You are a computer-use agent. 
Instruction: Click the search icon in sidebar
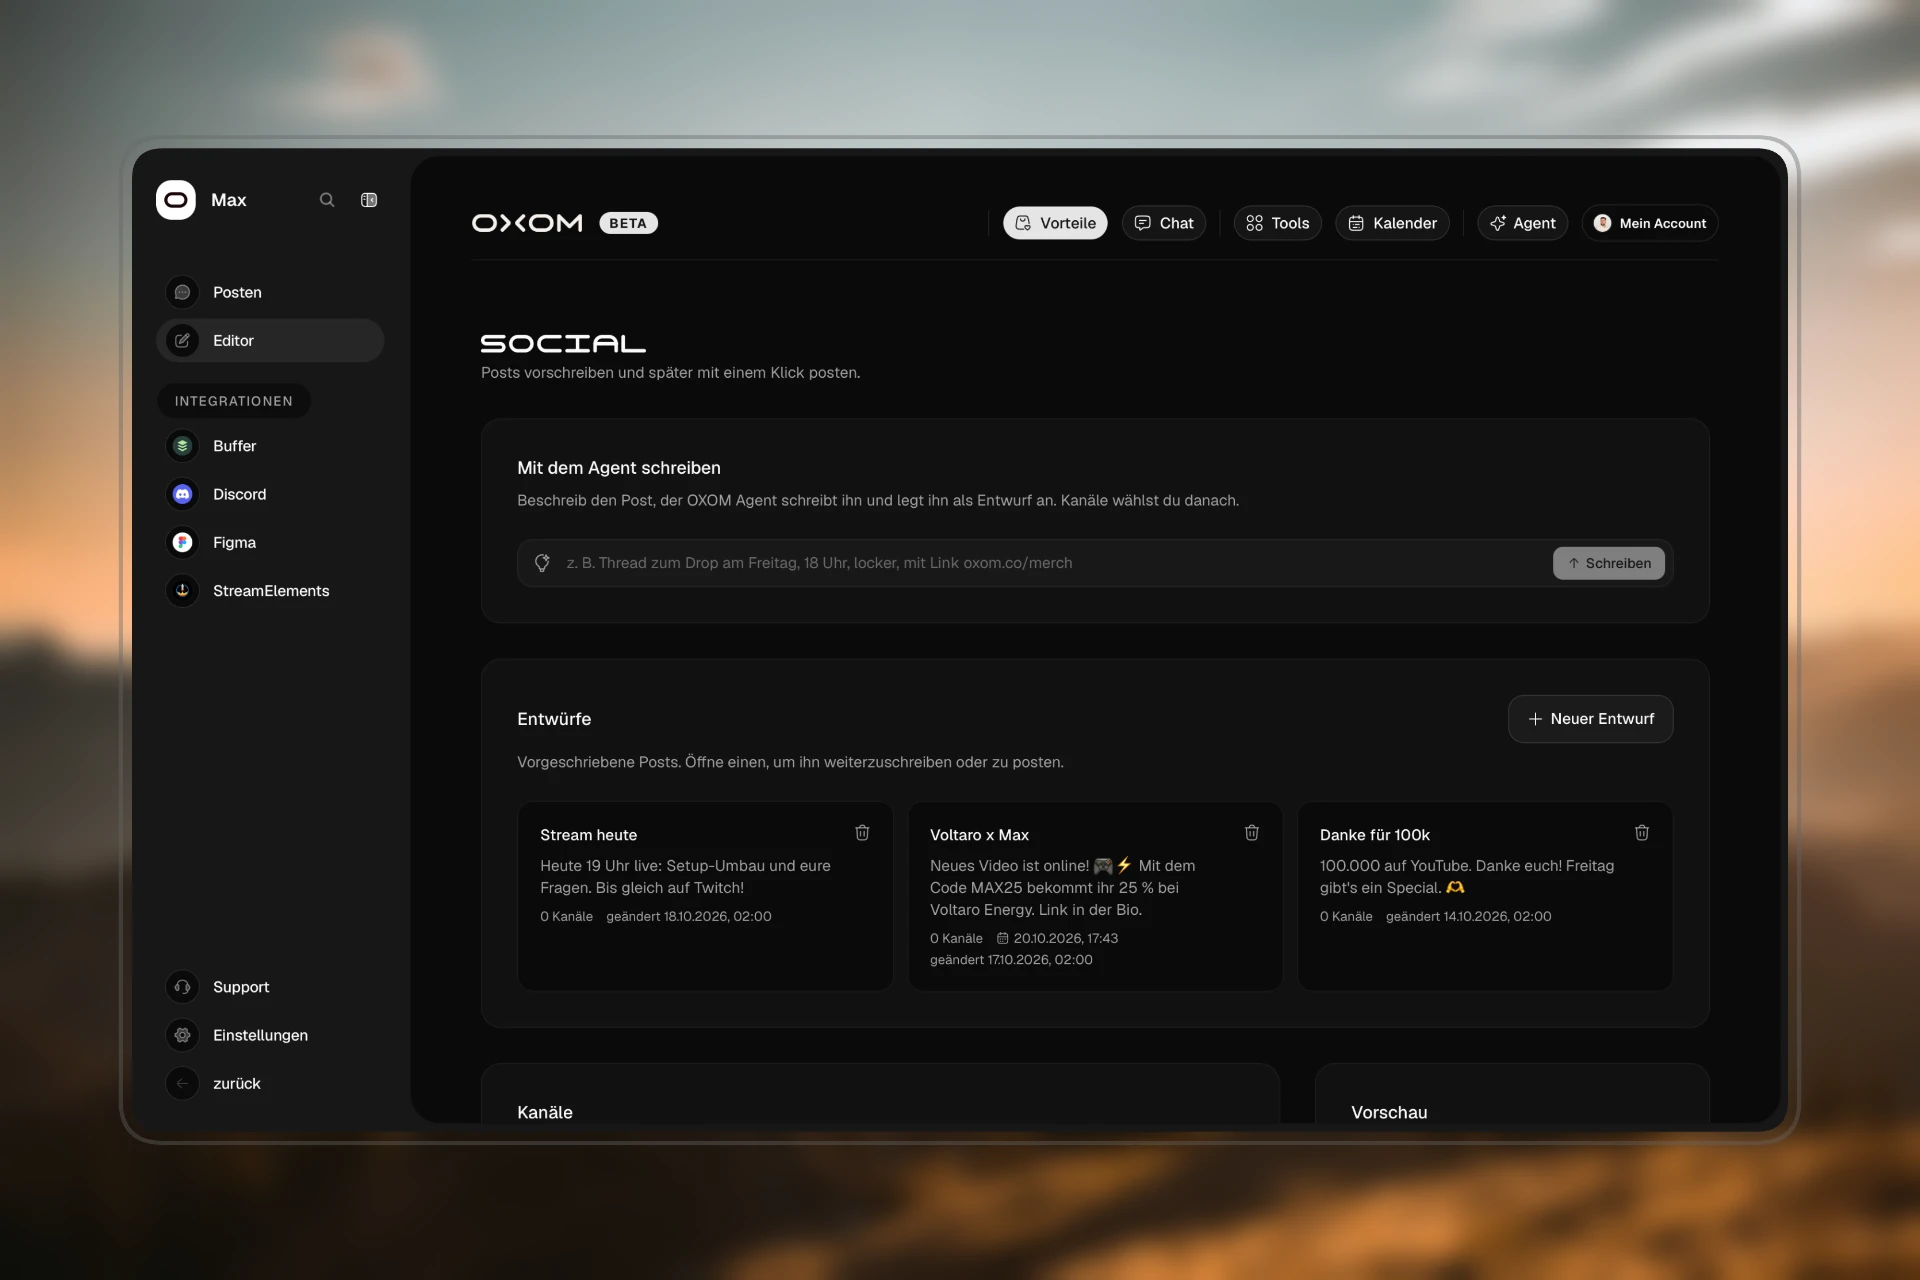point(327,200)
